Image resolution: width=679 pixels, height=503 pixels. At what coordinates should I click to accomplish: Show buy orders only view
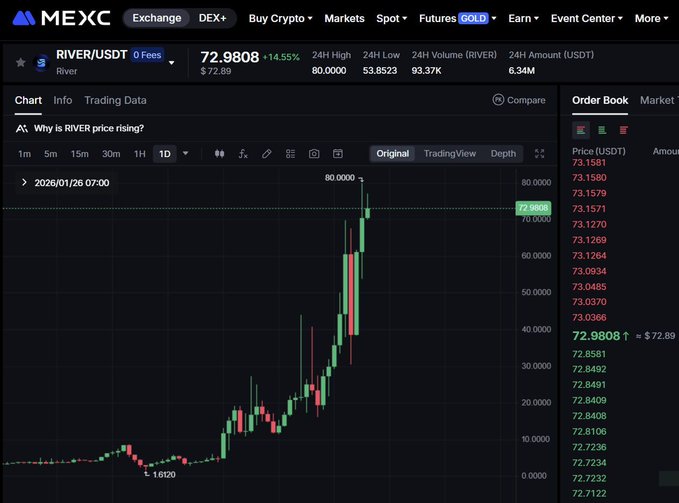(602, 130)
